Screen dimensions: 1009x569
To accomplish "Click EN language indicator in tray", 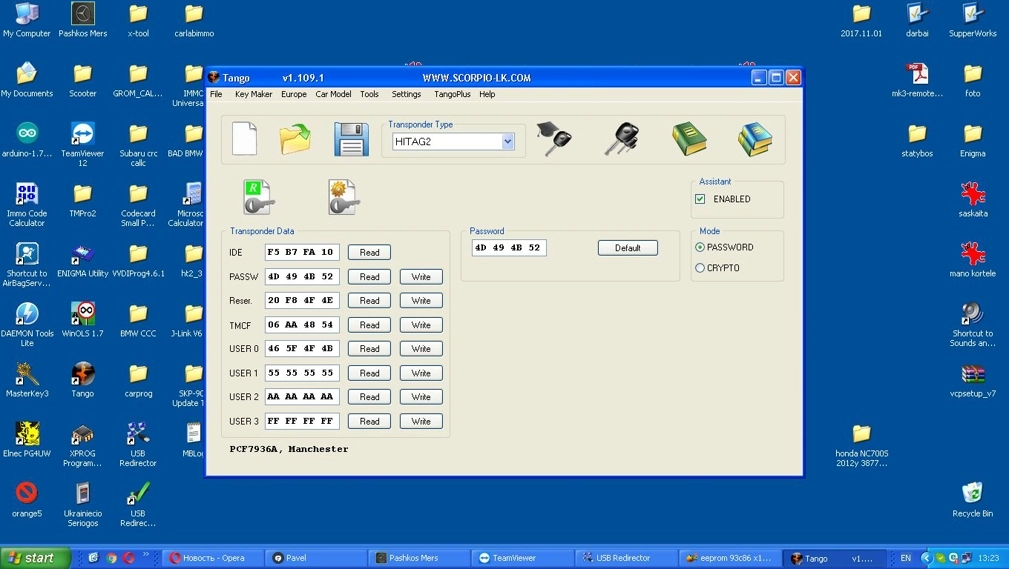I will (905, 558).
